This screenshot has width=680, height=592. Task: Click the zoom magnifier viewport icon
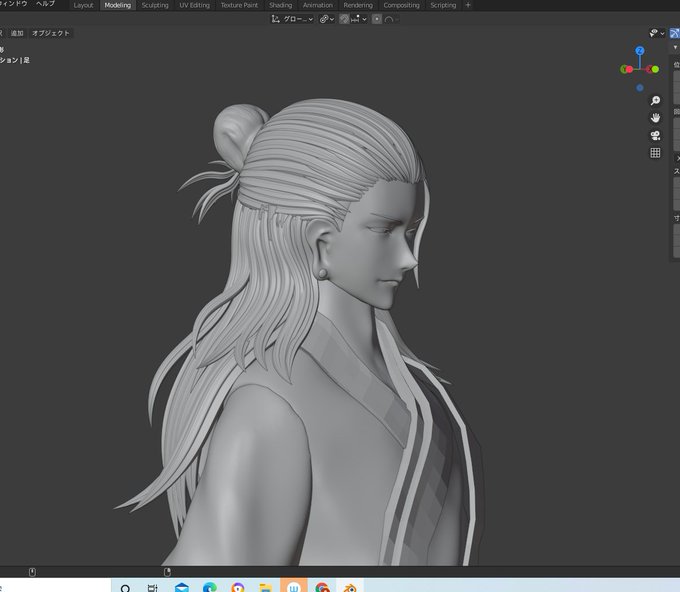pos(655,101)
